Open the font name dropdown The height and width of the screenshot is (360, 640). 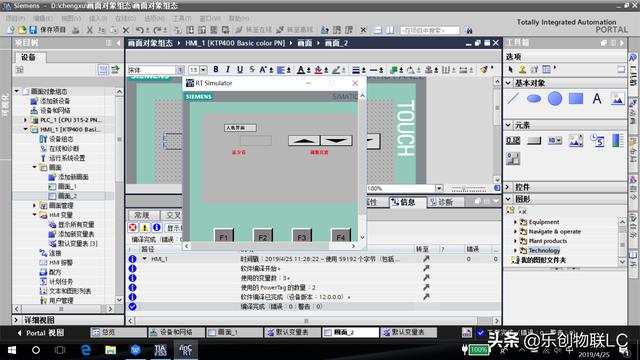[180, 70]
